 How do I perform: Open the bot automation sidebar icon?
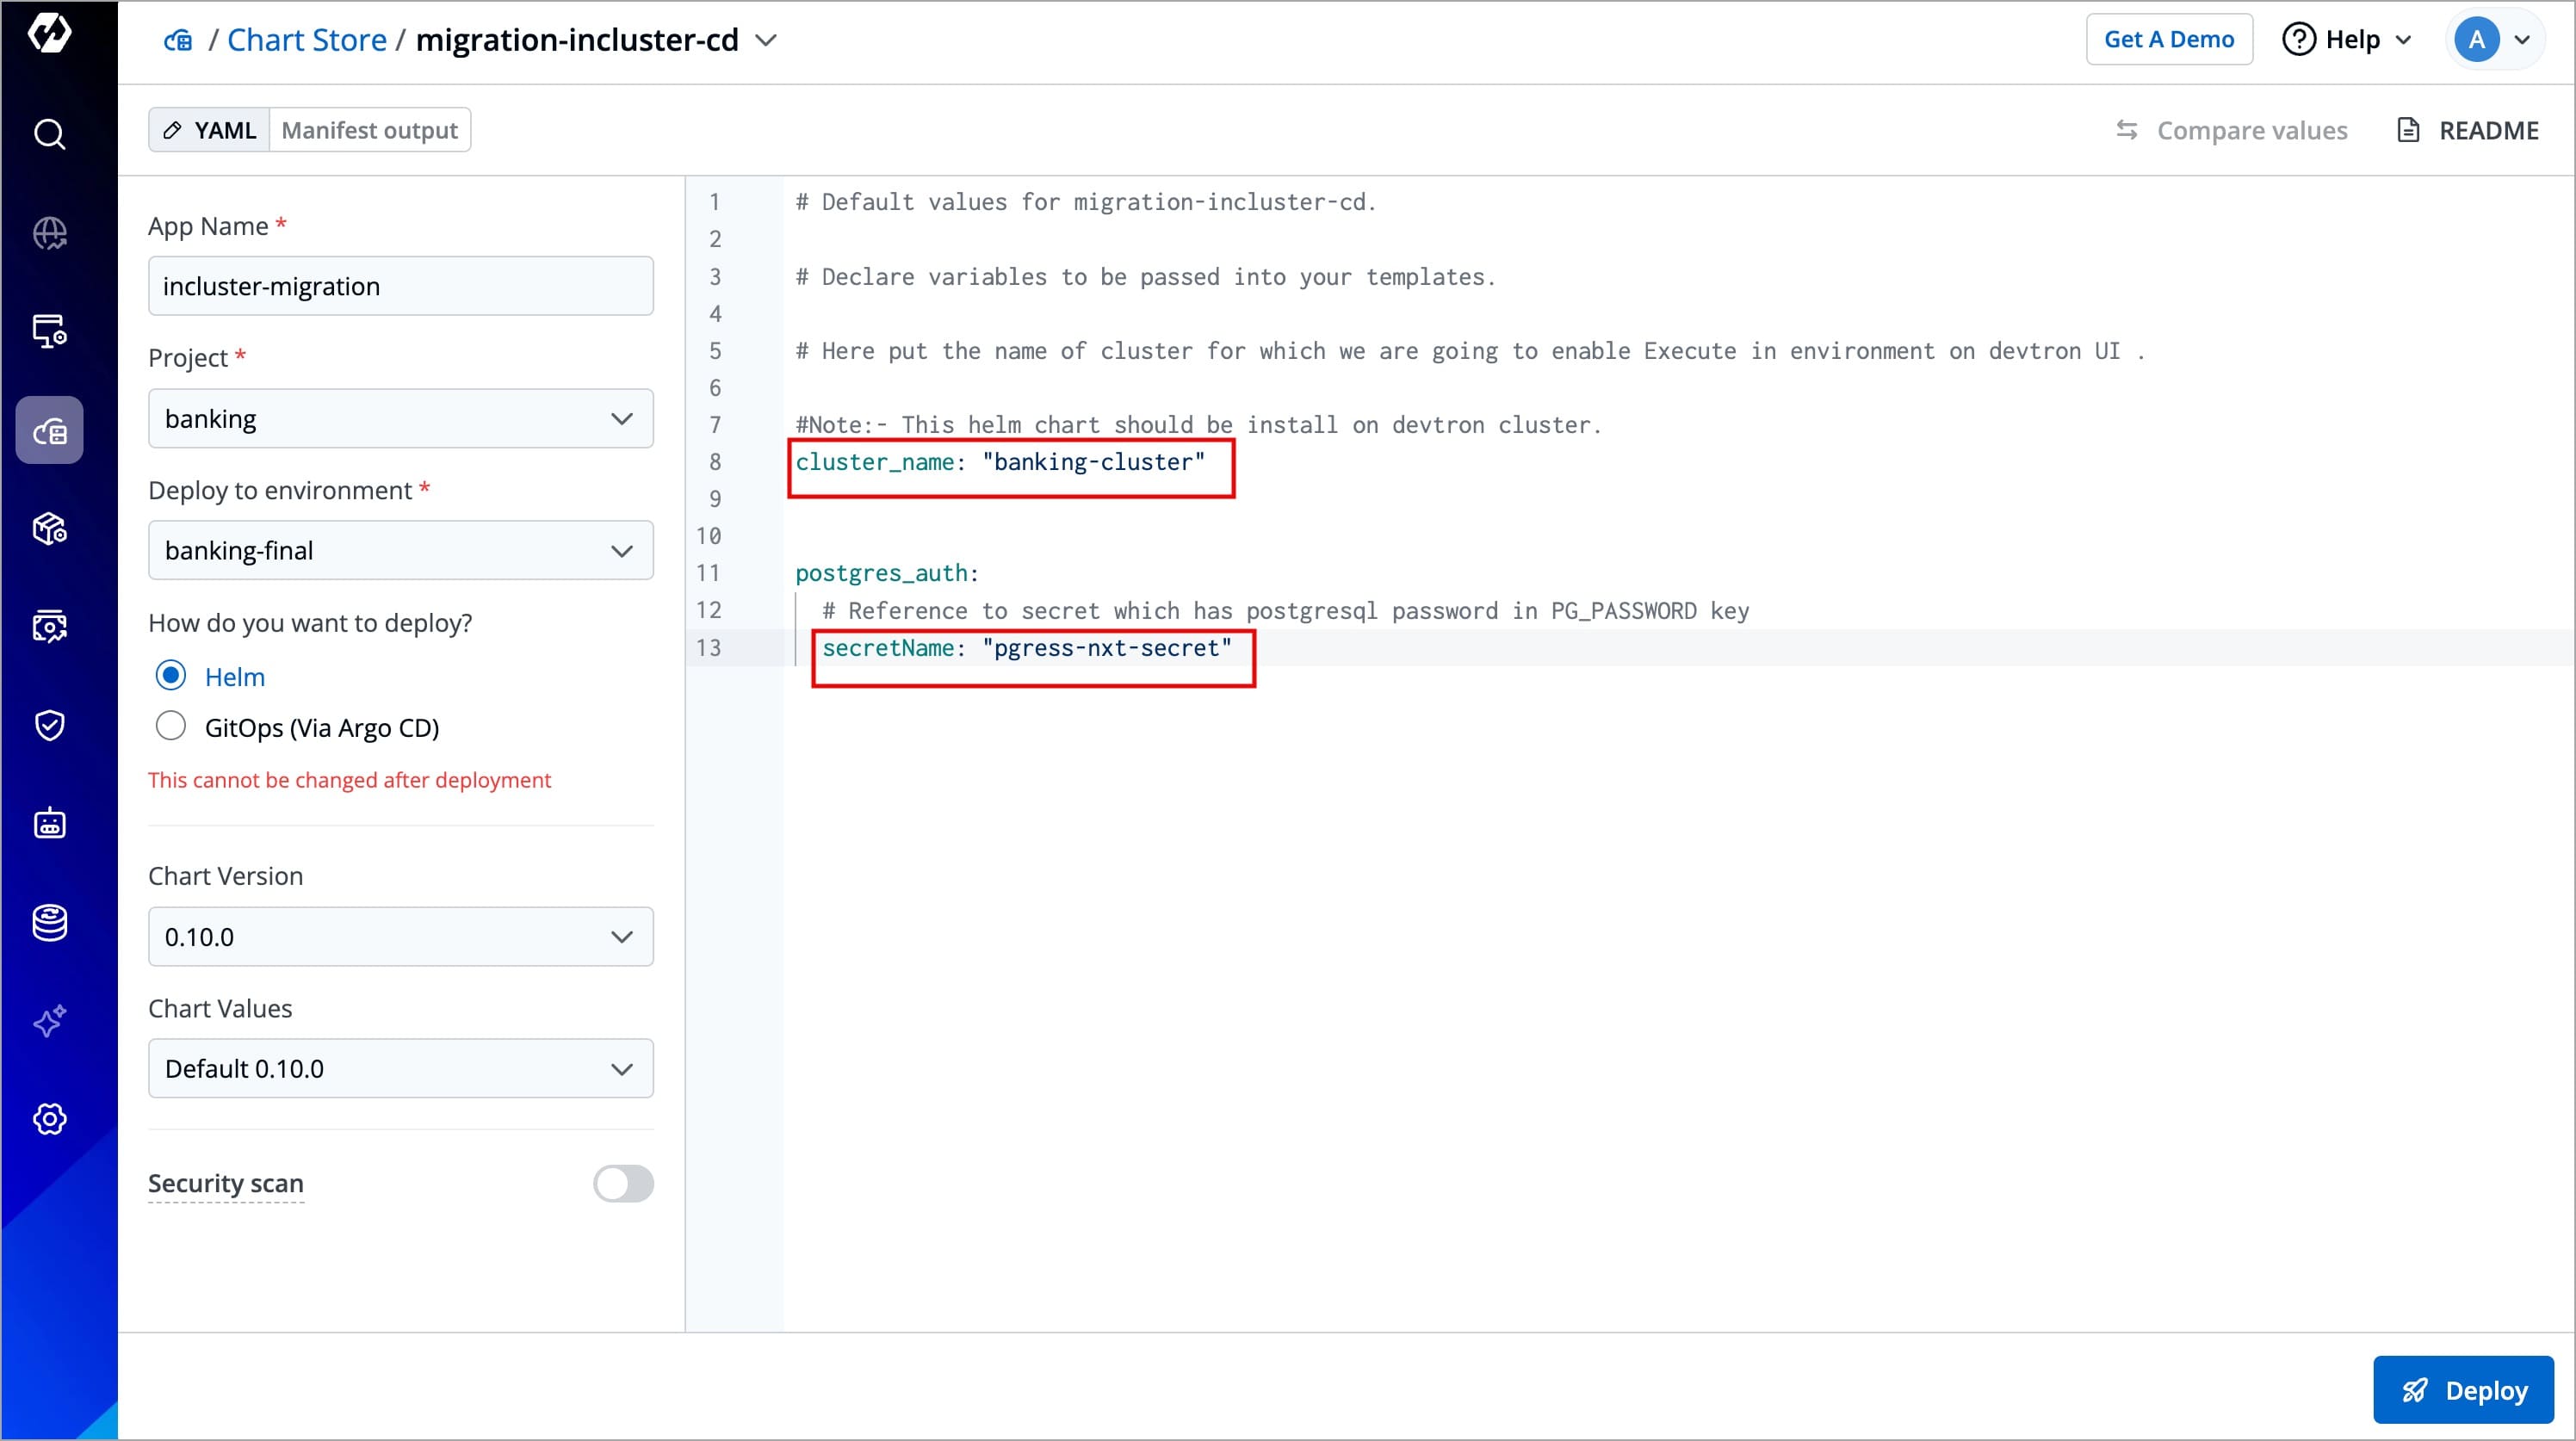coord(50,824)
